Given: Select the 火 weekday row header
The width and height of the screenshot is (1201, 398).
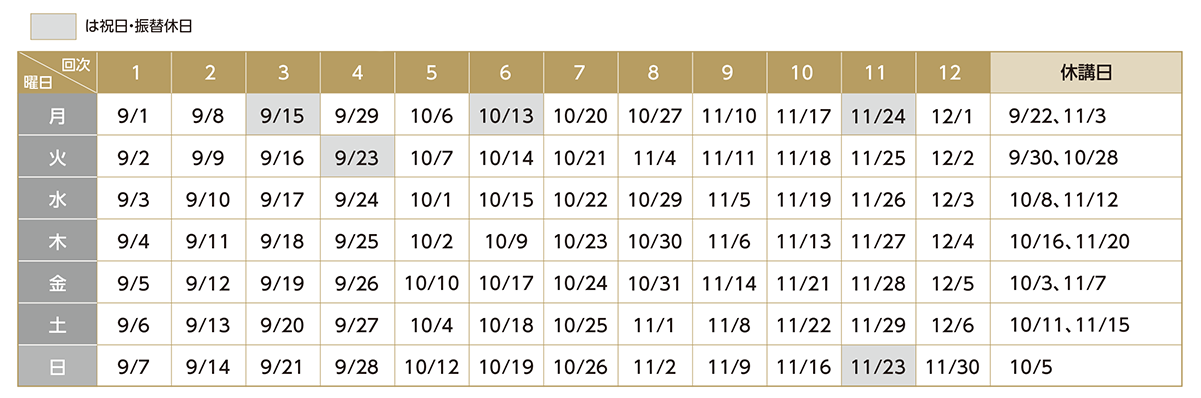Looking at the screenshot, I should click(x=57, y=157).
